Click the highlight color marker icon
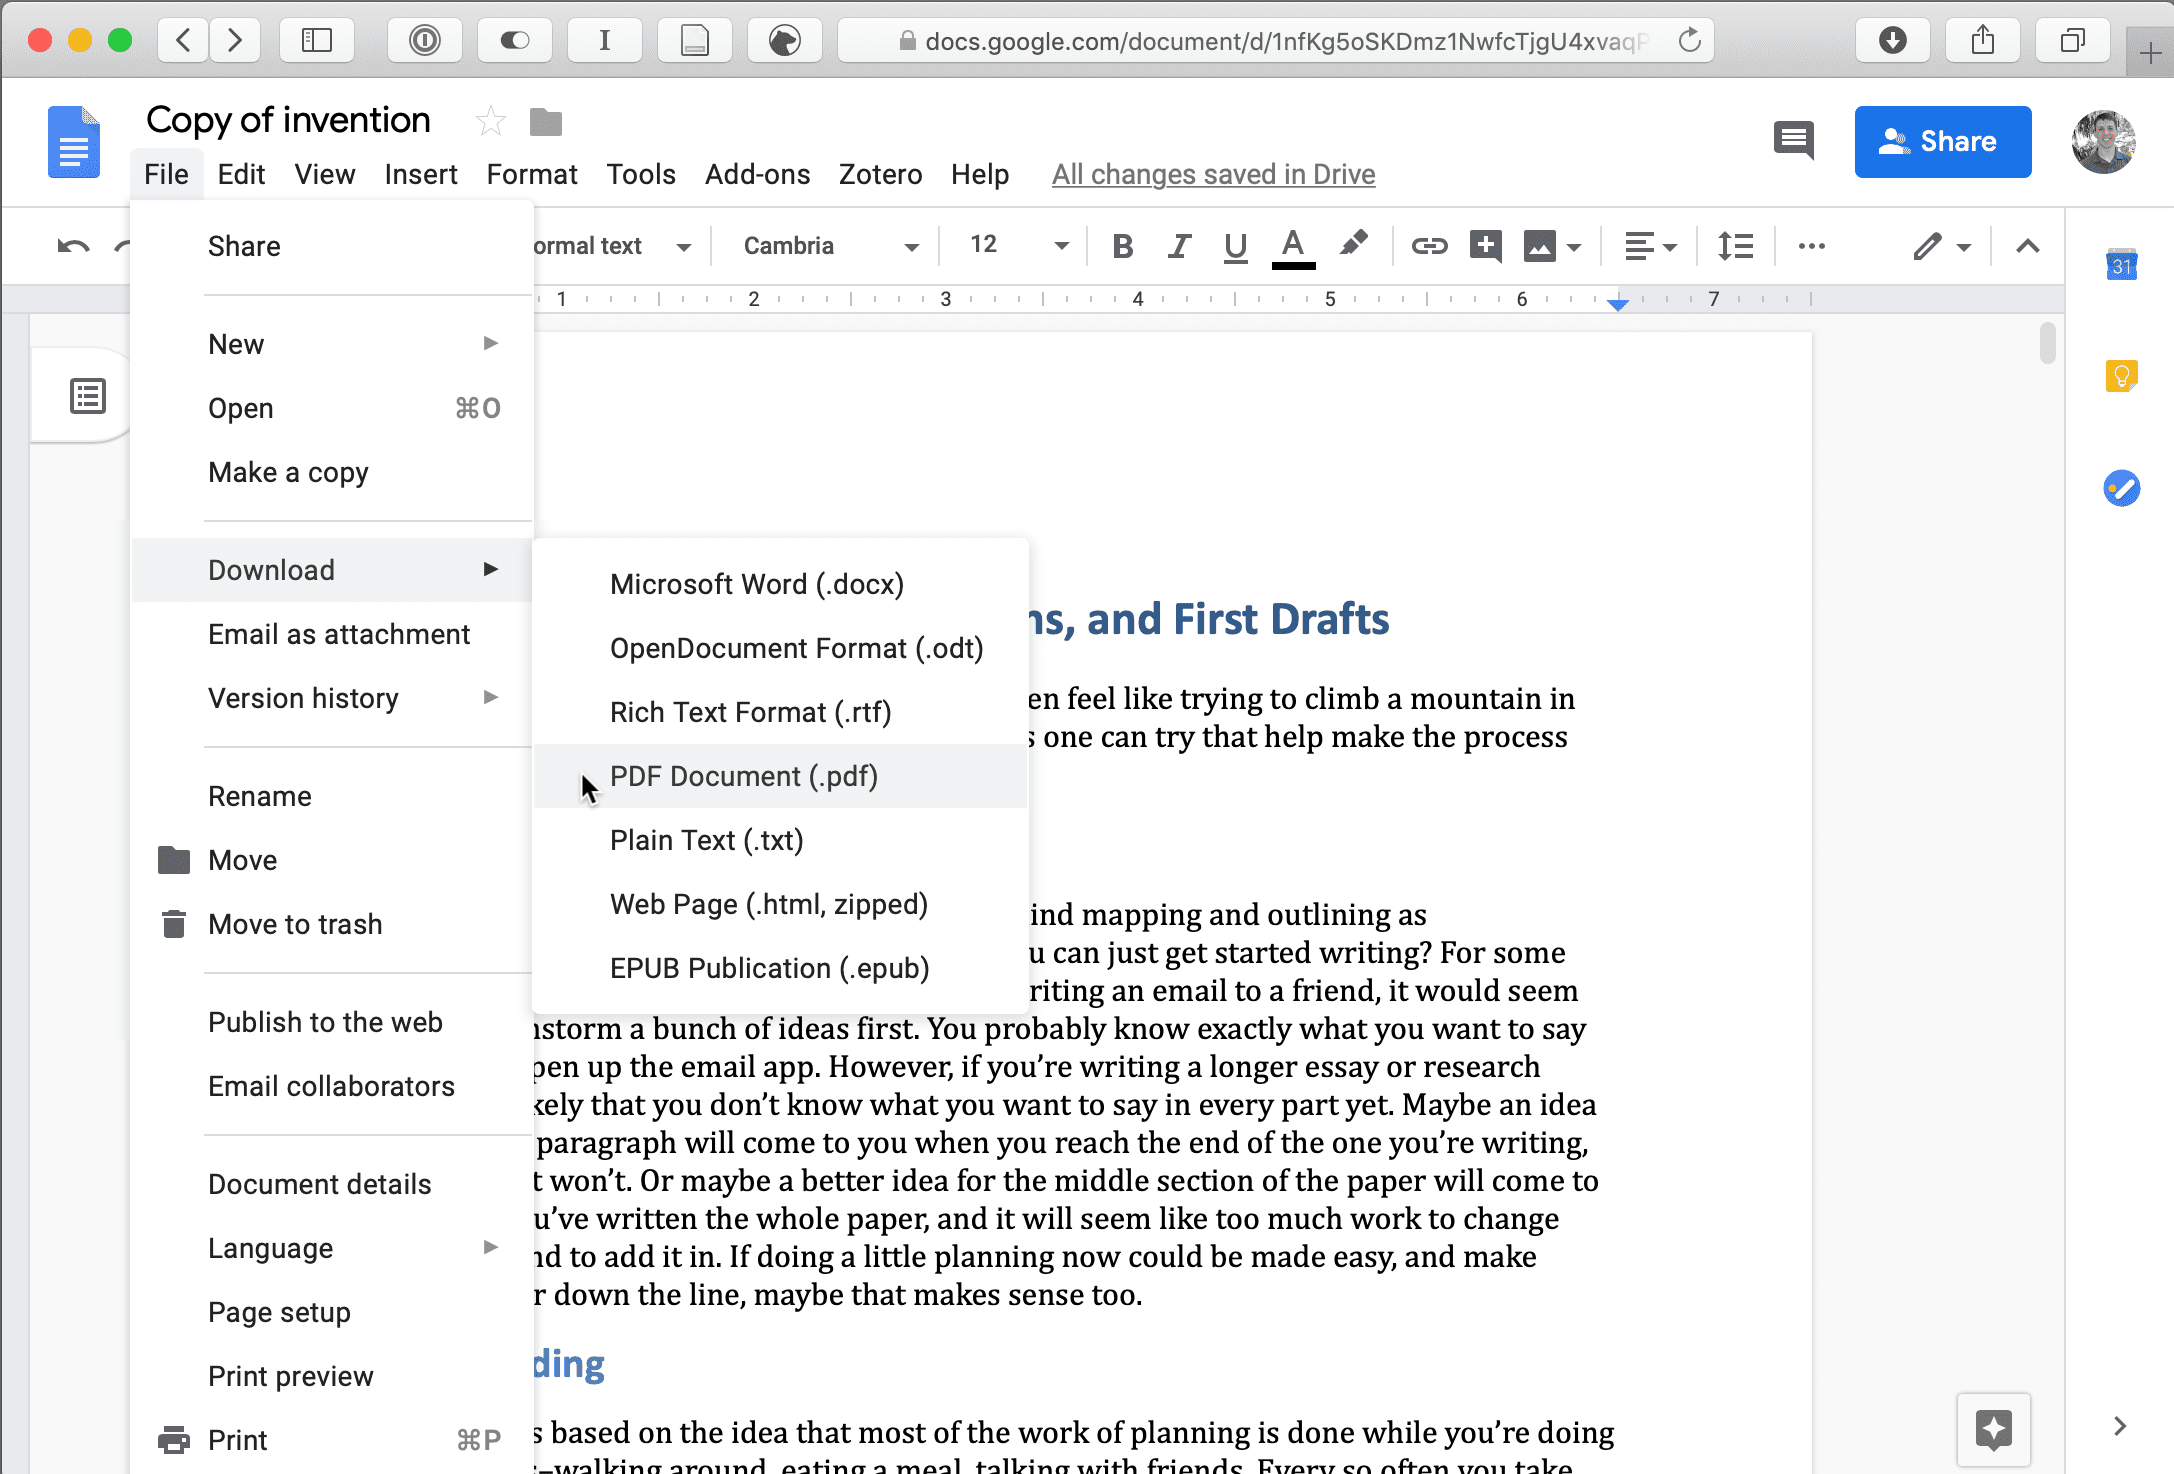Screen dimensions: 2174x1474 (x=1353, y=244)
